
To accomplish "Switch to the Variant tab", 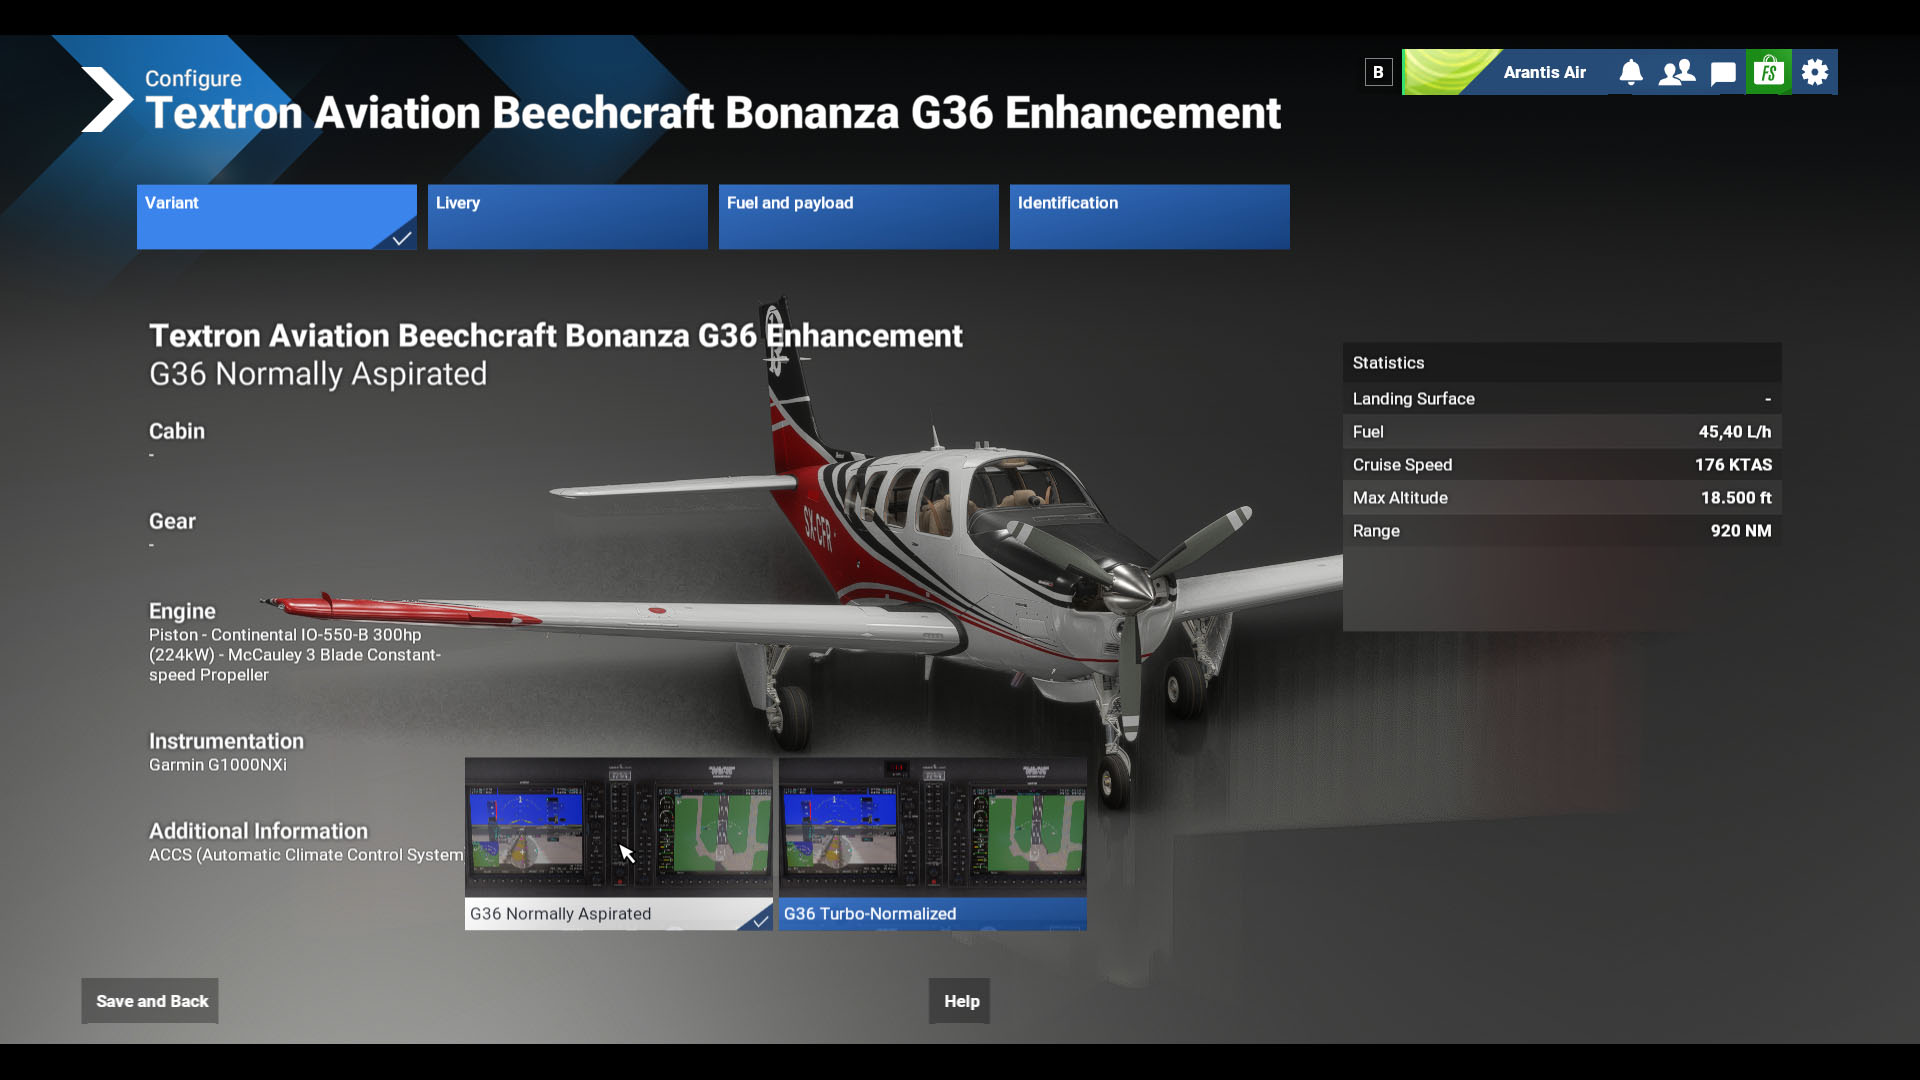I will (277, 217).
